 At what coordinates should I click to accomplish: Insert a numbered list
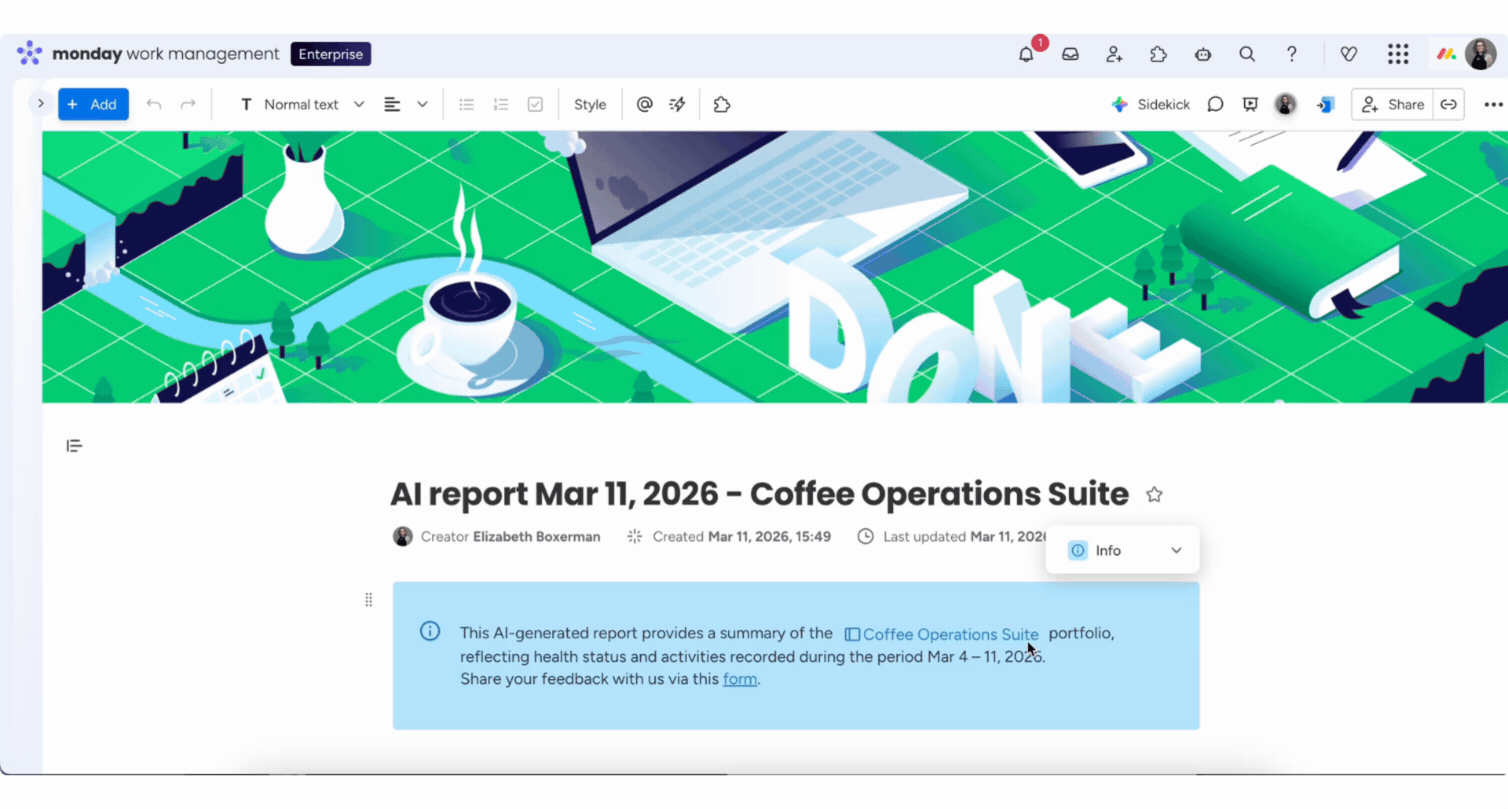(501, 104)
